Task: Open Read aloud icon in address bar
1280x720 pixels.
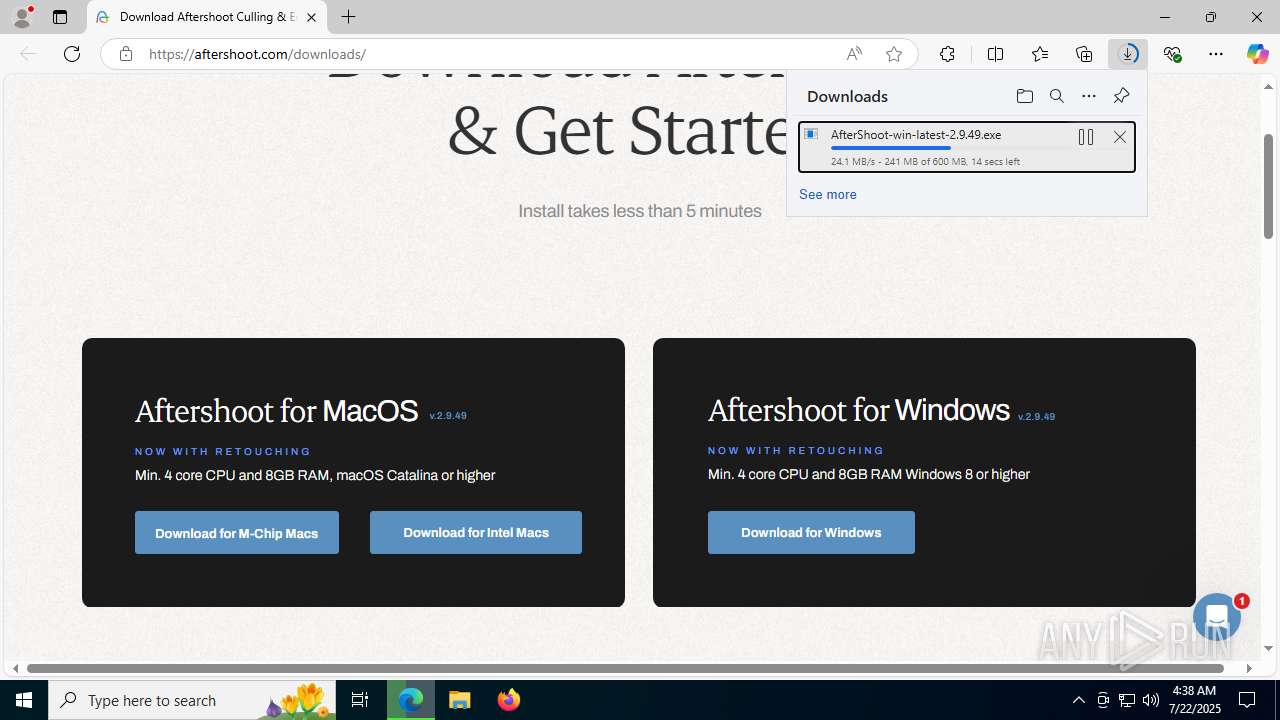Action: (x=854, y=54)
